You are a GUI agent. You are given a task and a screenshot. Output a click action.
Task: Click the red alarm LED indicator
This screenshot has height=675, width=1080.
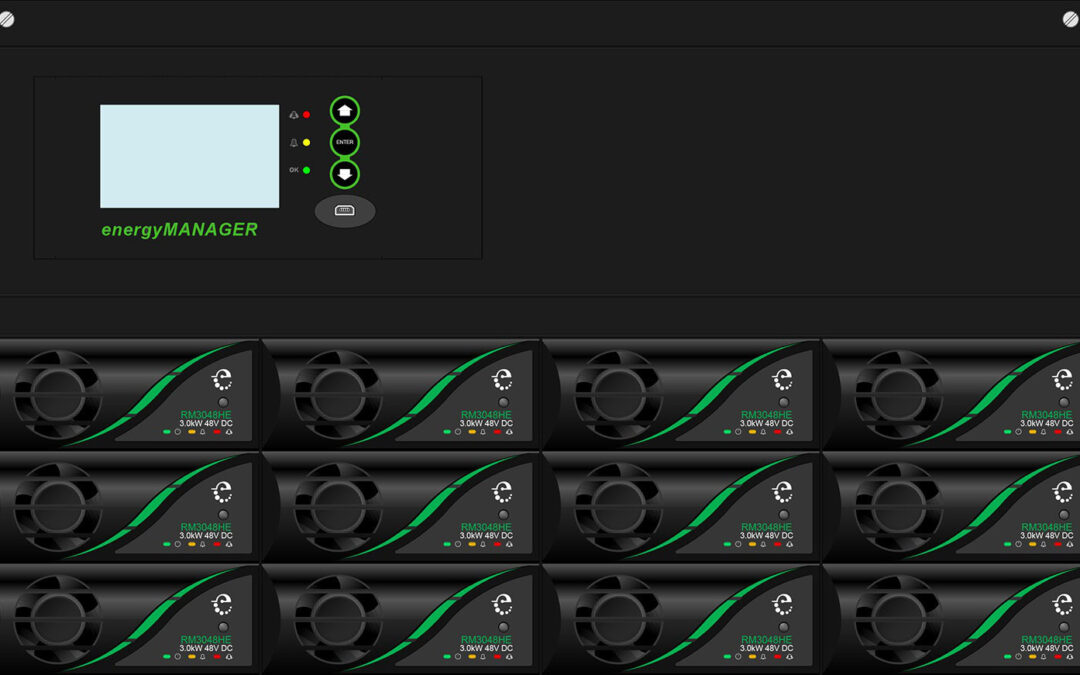[x=306, y=115]
